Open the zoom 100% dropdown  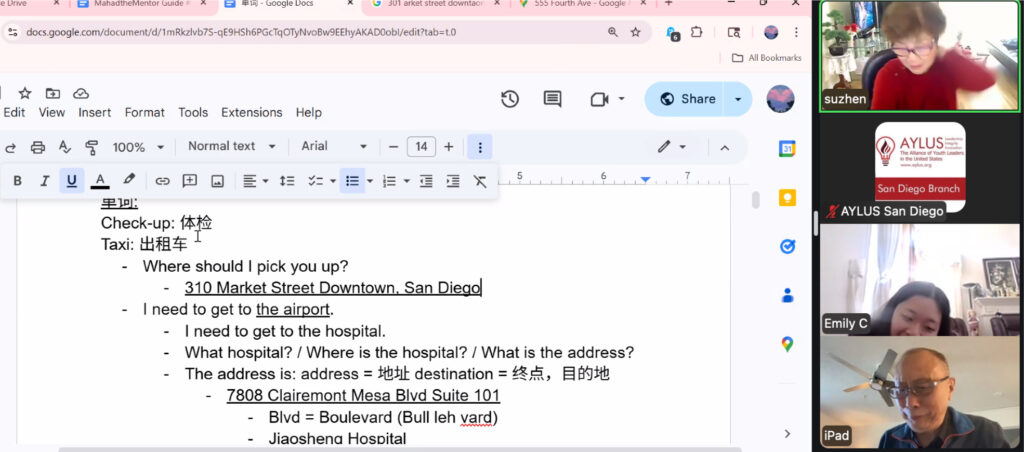click(138, 147)
